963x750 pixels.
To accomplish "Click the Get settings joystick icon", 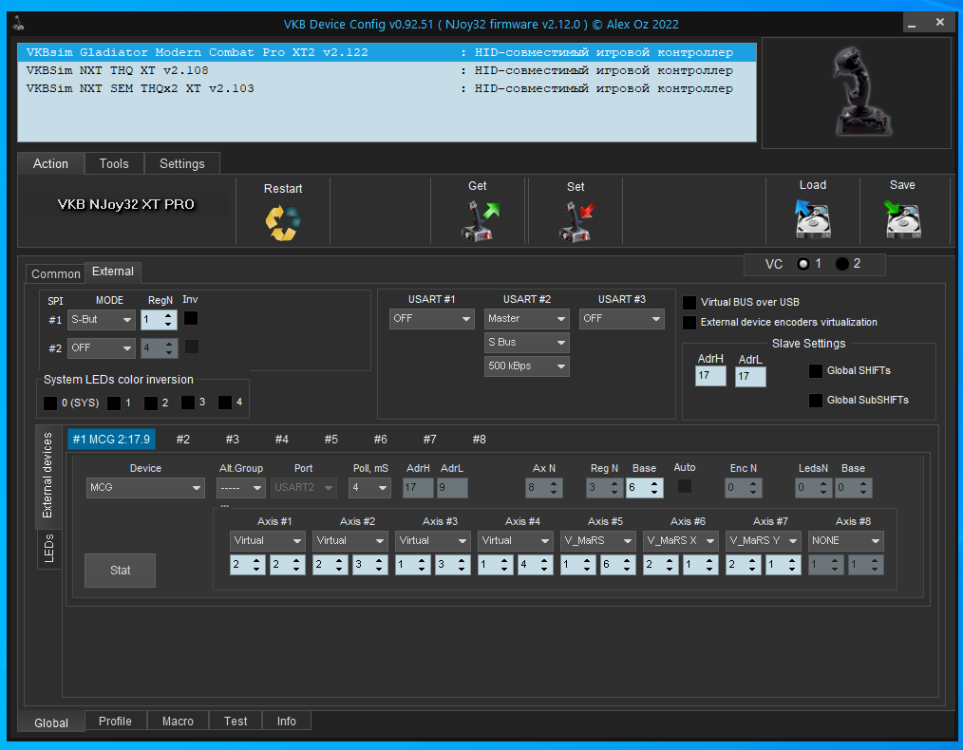I will [x=478, y=220].
